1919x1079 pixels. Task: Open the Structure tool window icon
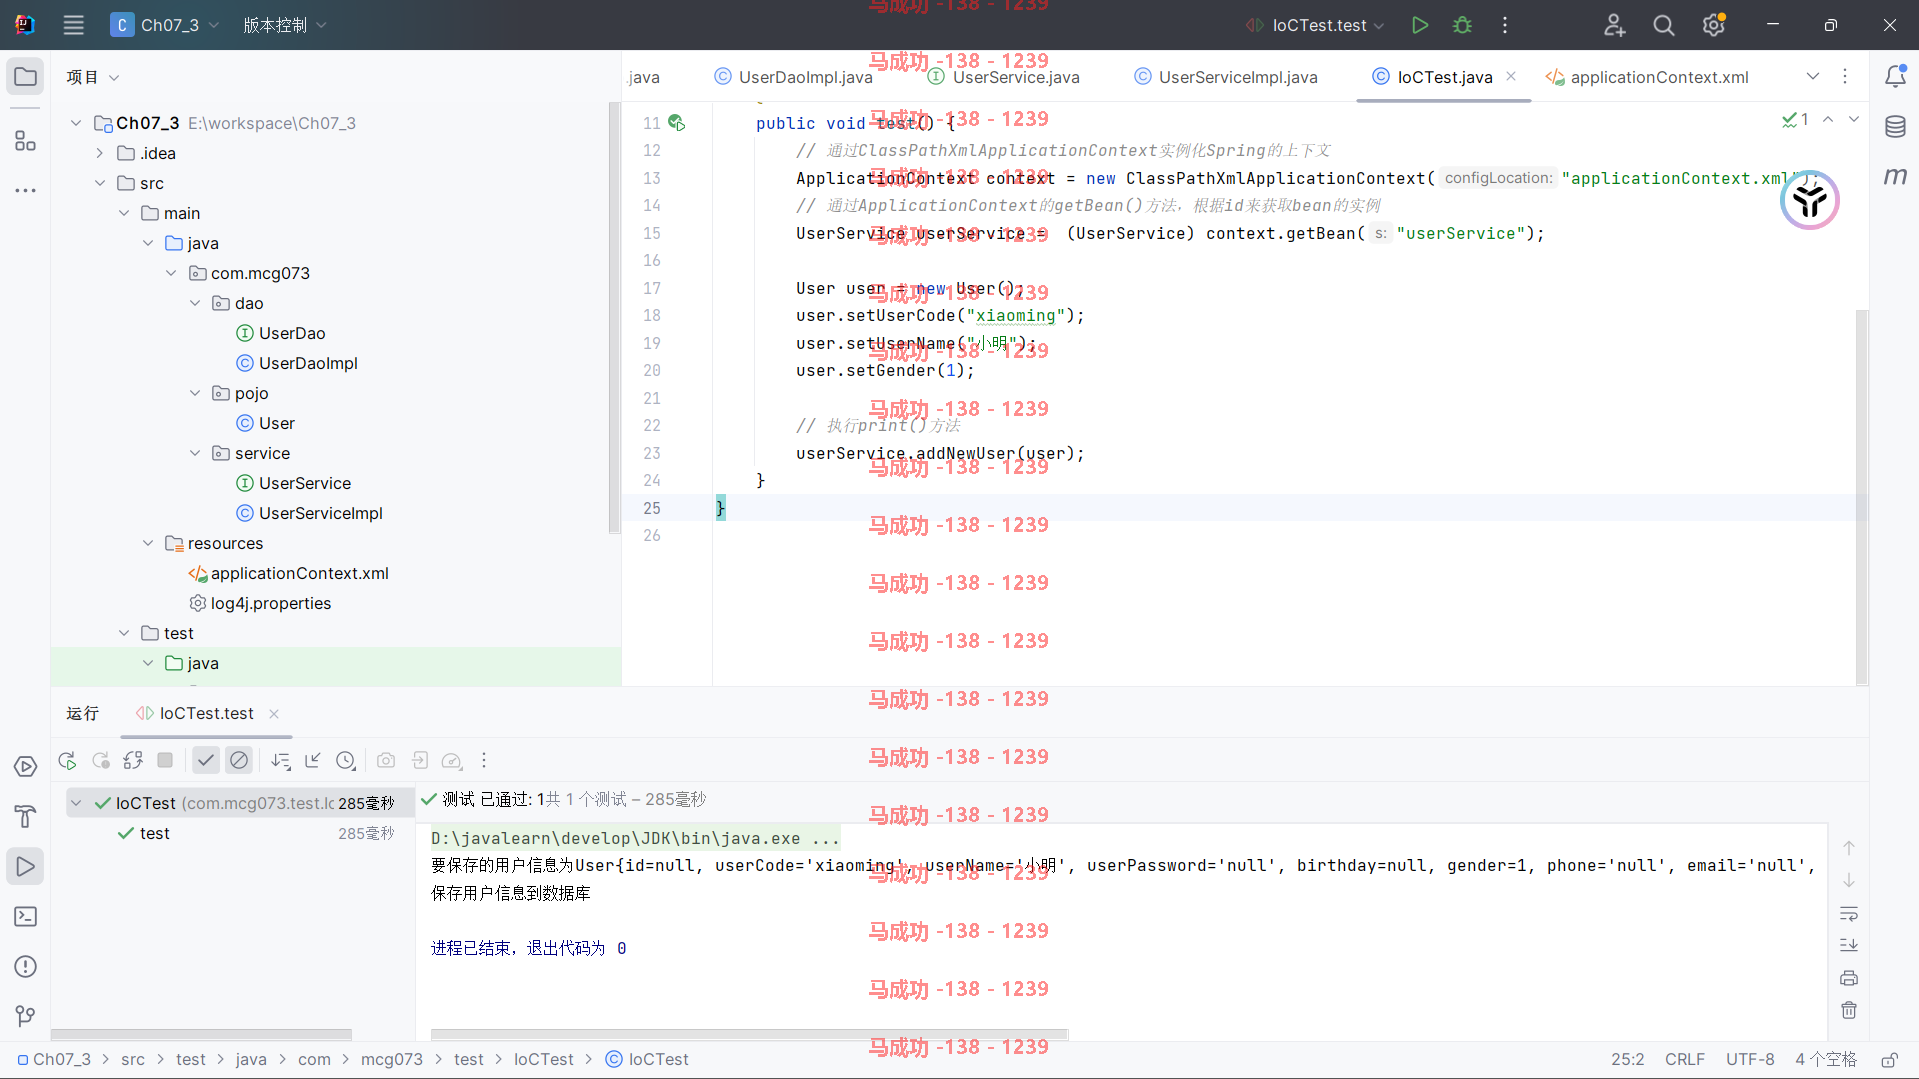pos(25,141)
